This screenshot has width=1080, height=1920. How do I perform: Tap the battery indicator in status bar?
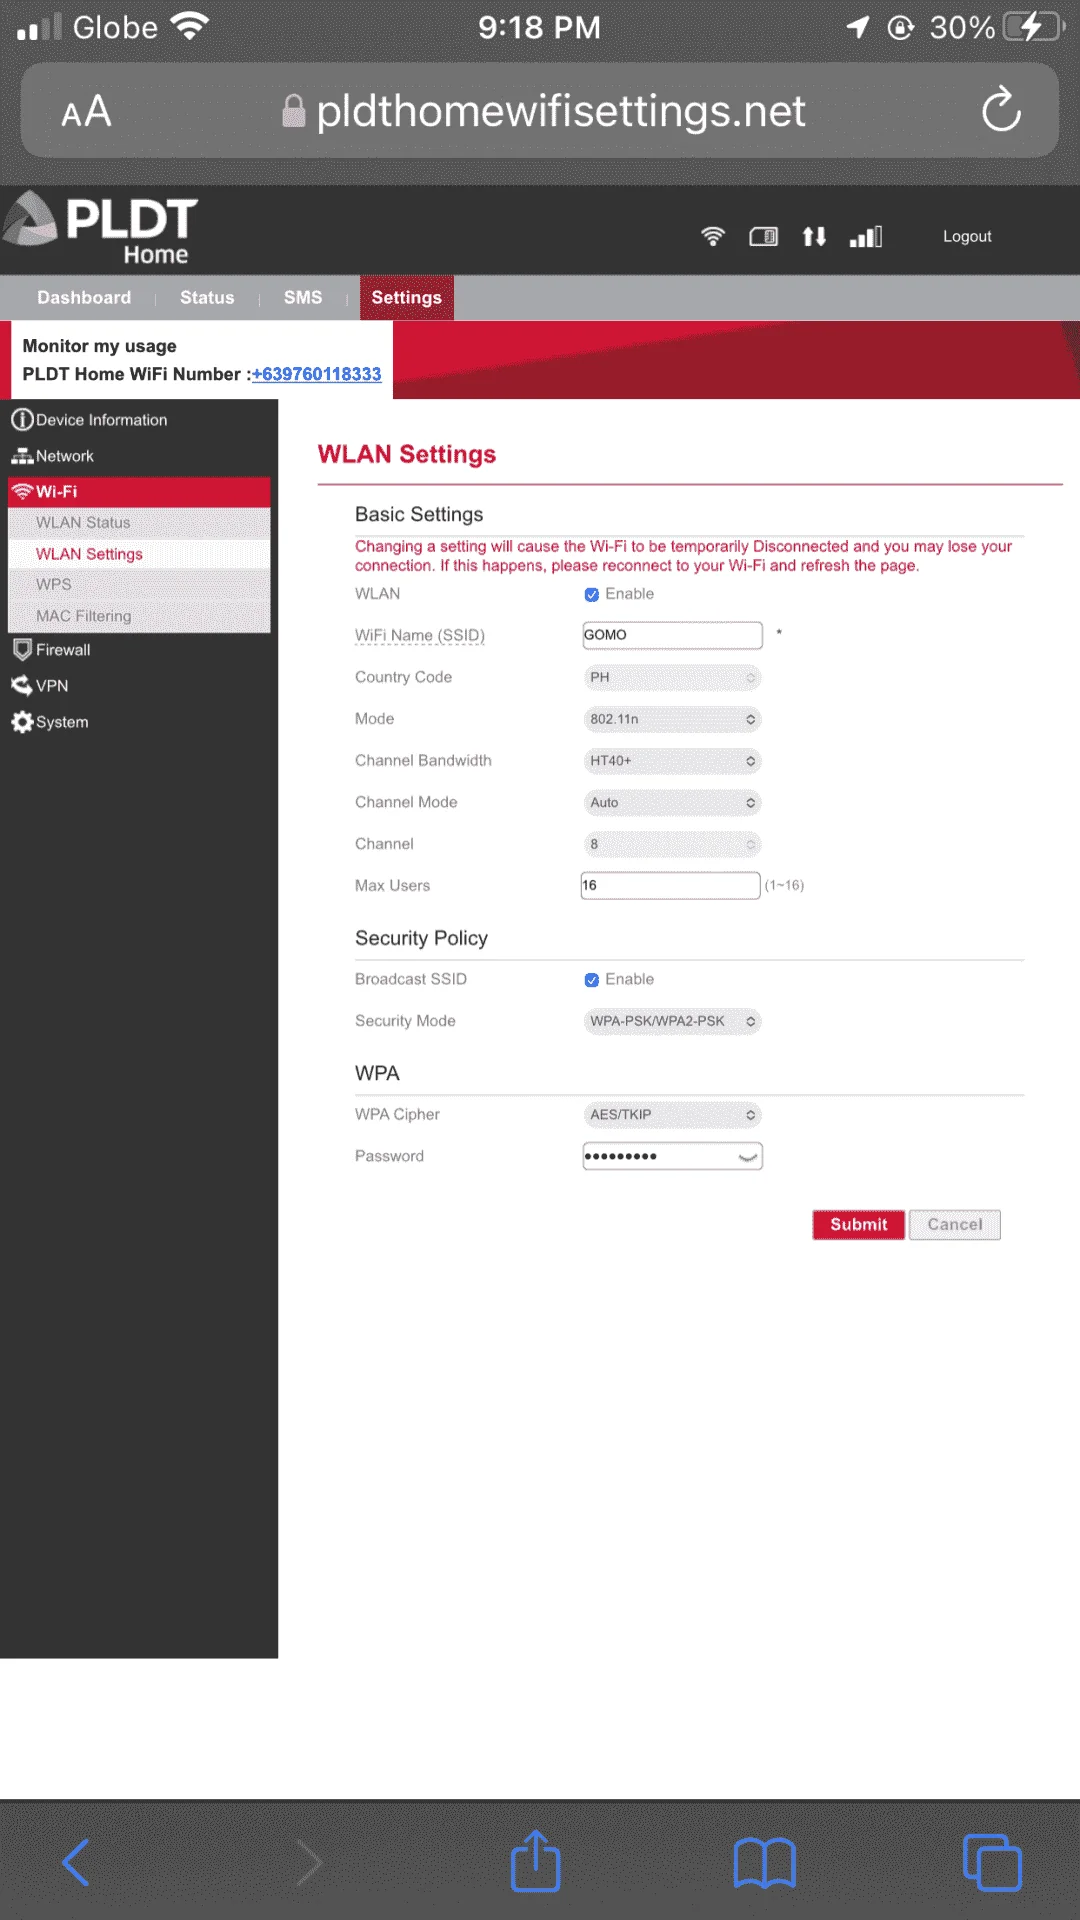pos(1033,27)
